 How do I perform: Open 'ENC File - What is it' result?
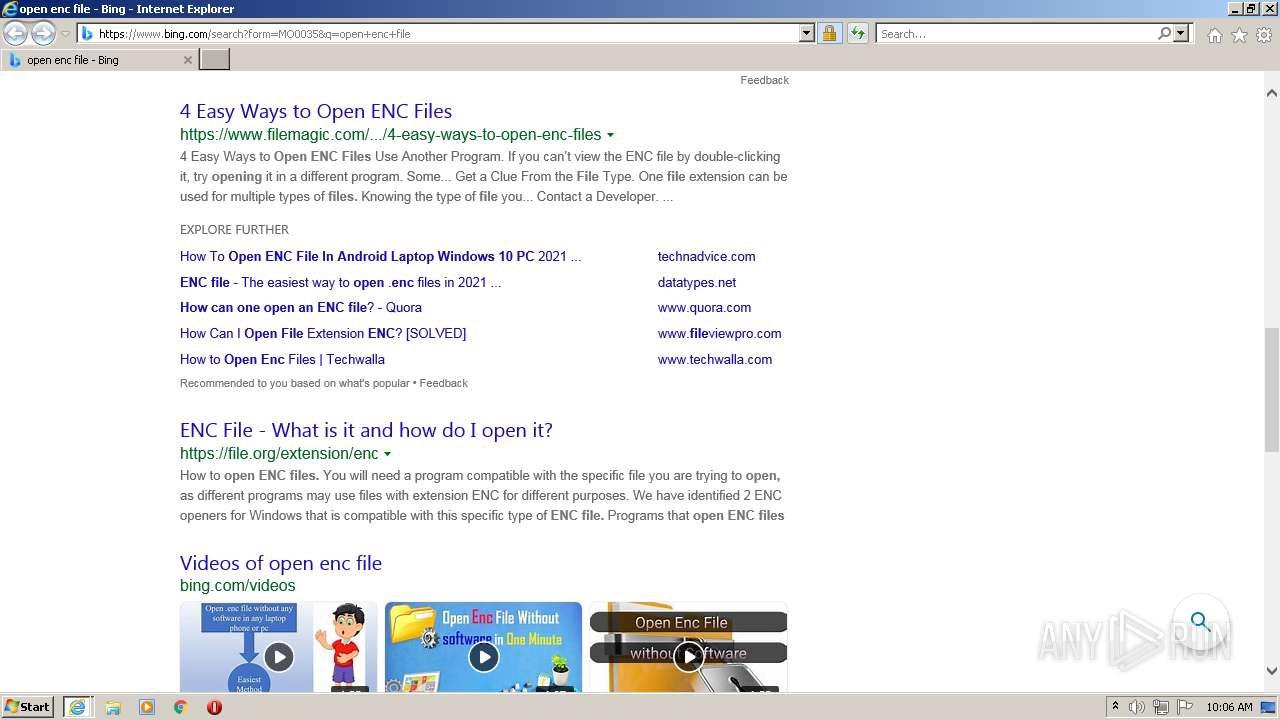point(366,430)
